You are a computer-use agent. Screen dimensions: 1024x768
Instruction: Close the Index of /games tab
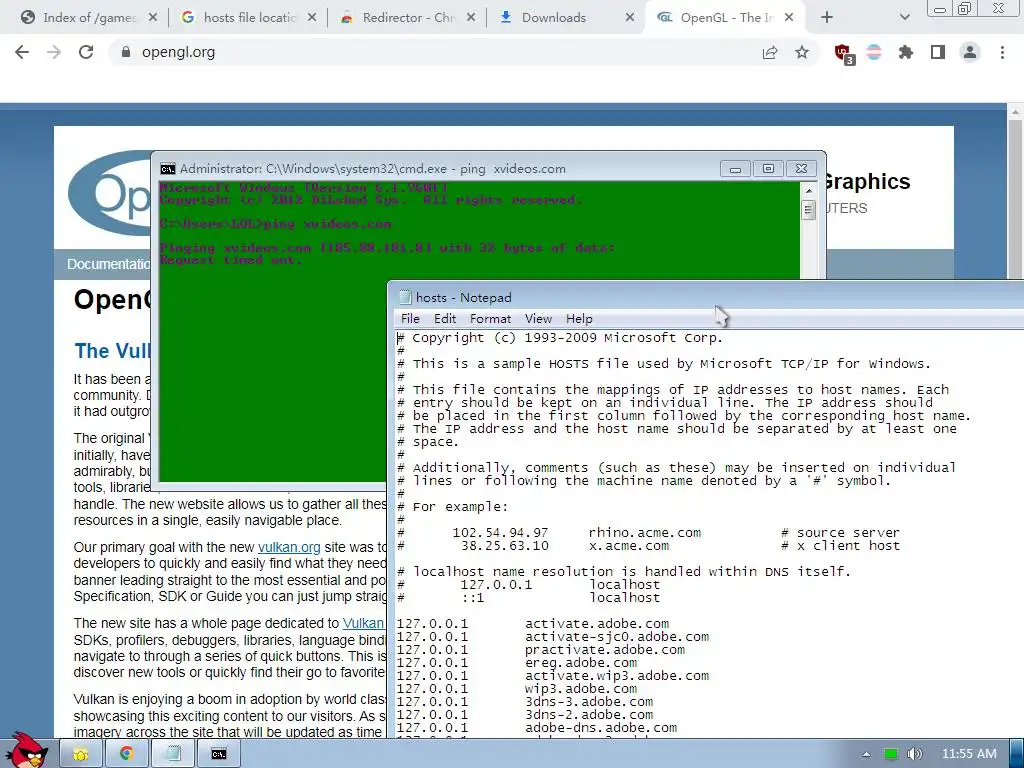point(153,18)
